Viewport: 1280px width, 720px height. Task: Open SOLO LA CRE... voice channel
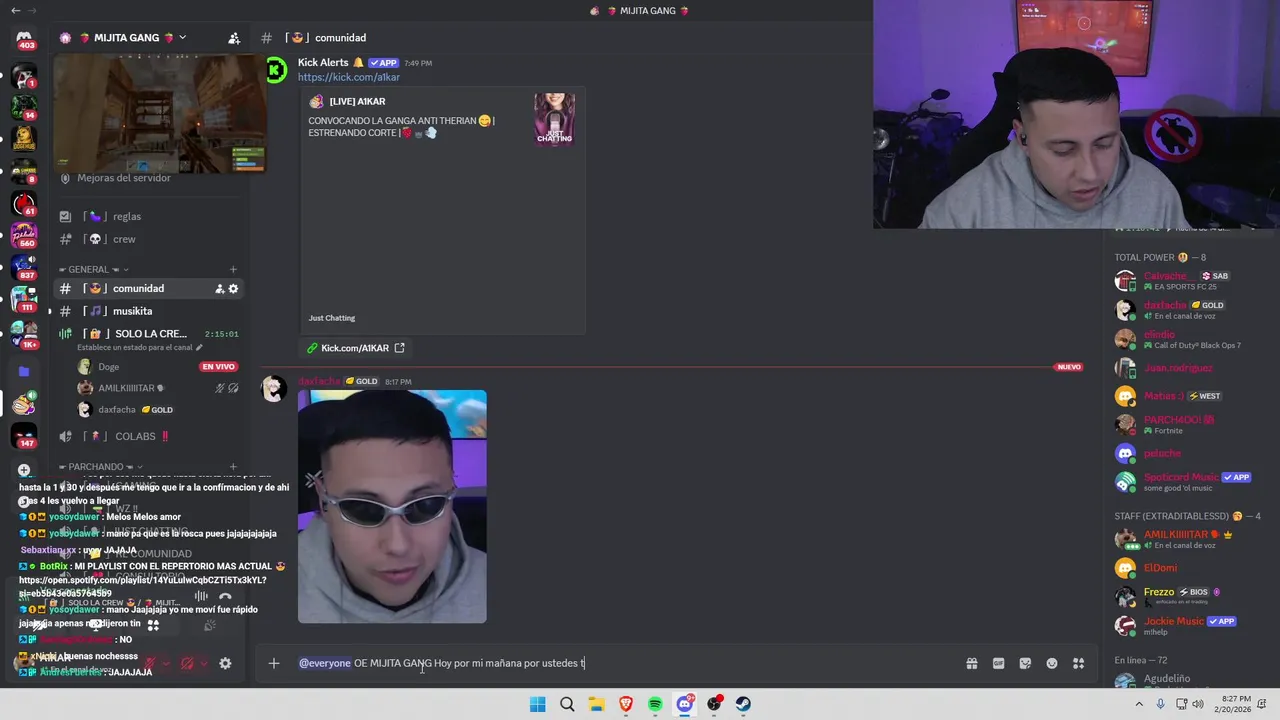pos(151,334)
